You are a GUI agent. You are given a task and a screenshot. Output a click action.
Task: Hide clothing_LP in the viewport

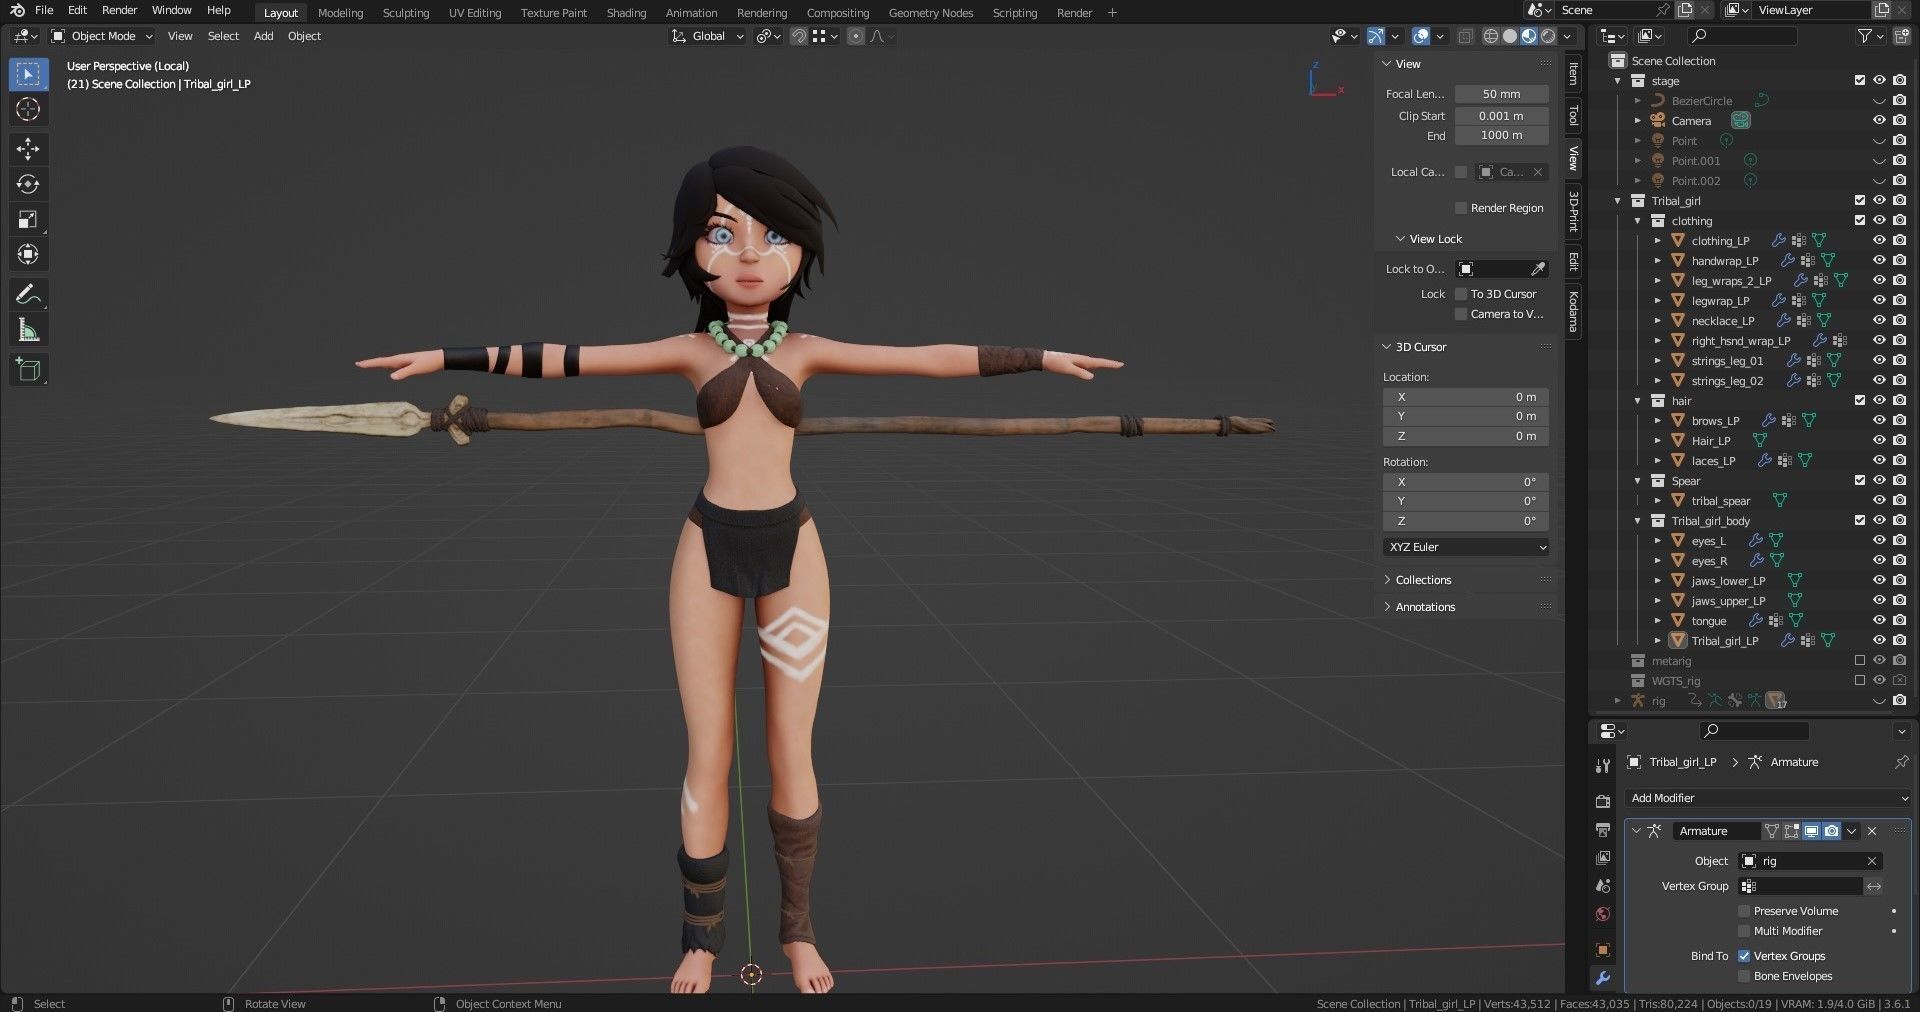[1879, 240]
